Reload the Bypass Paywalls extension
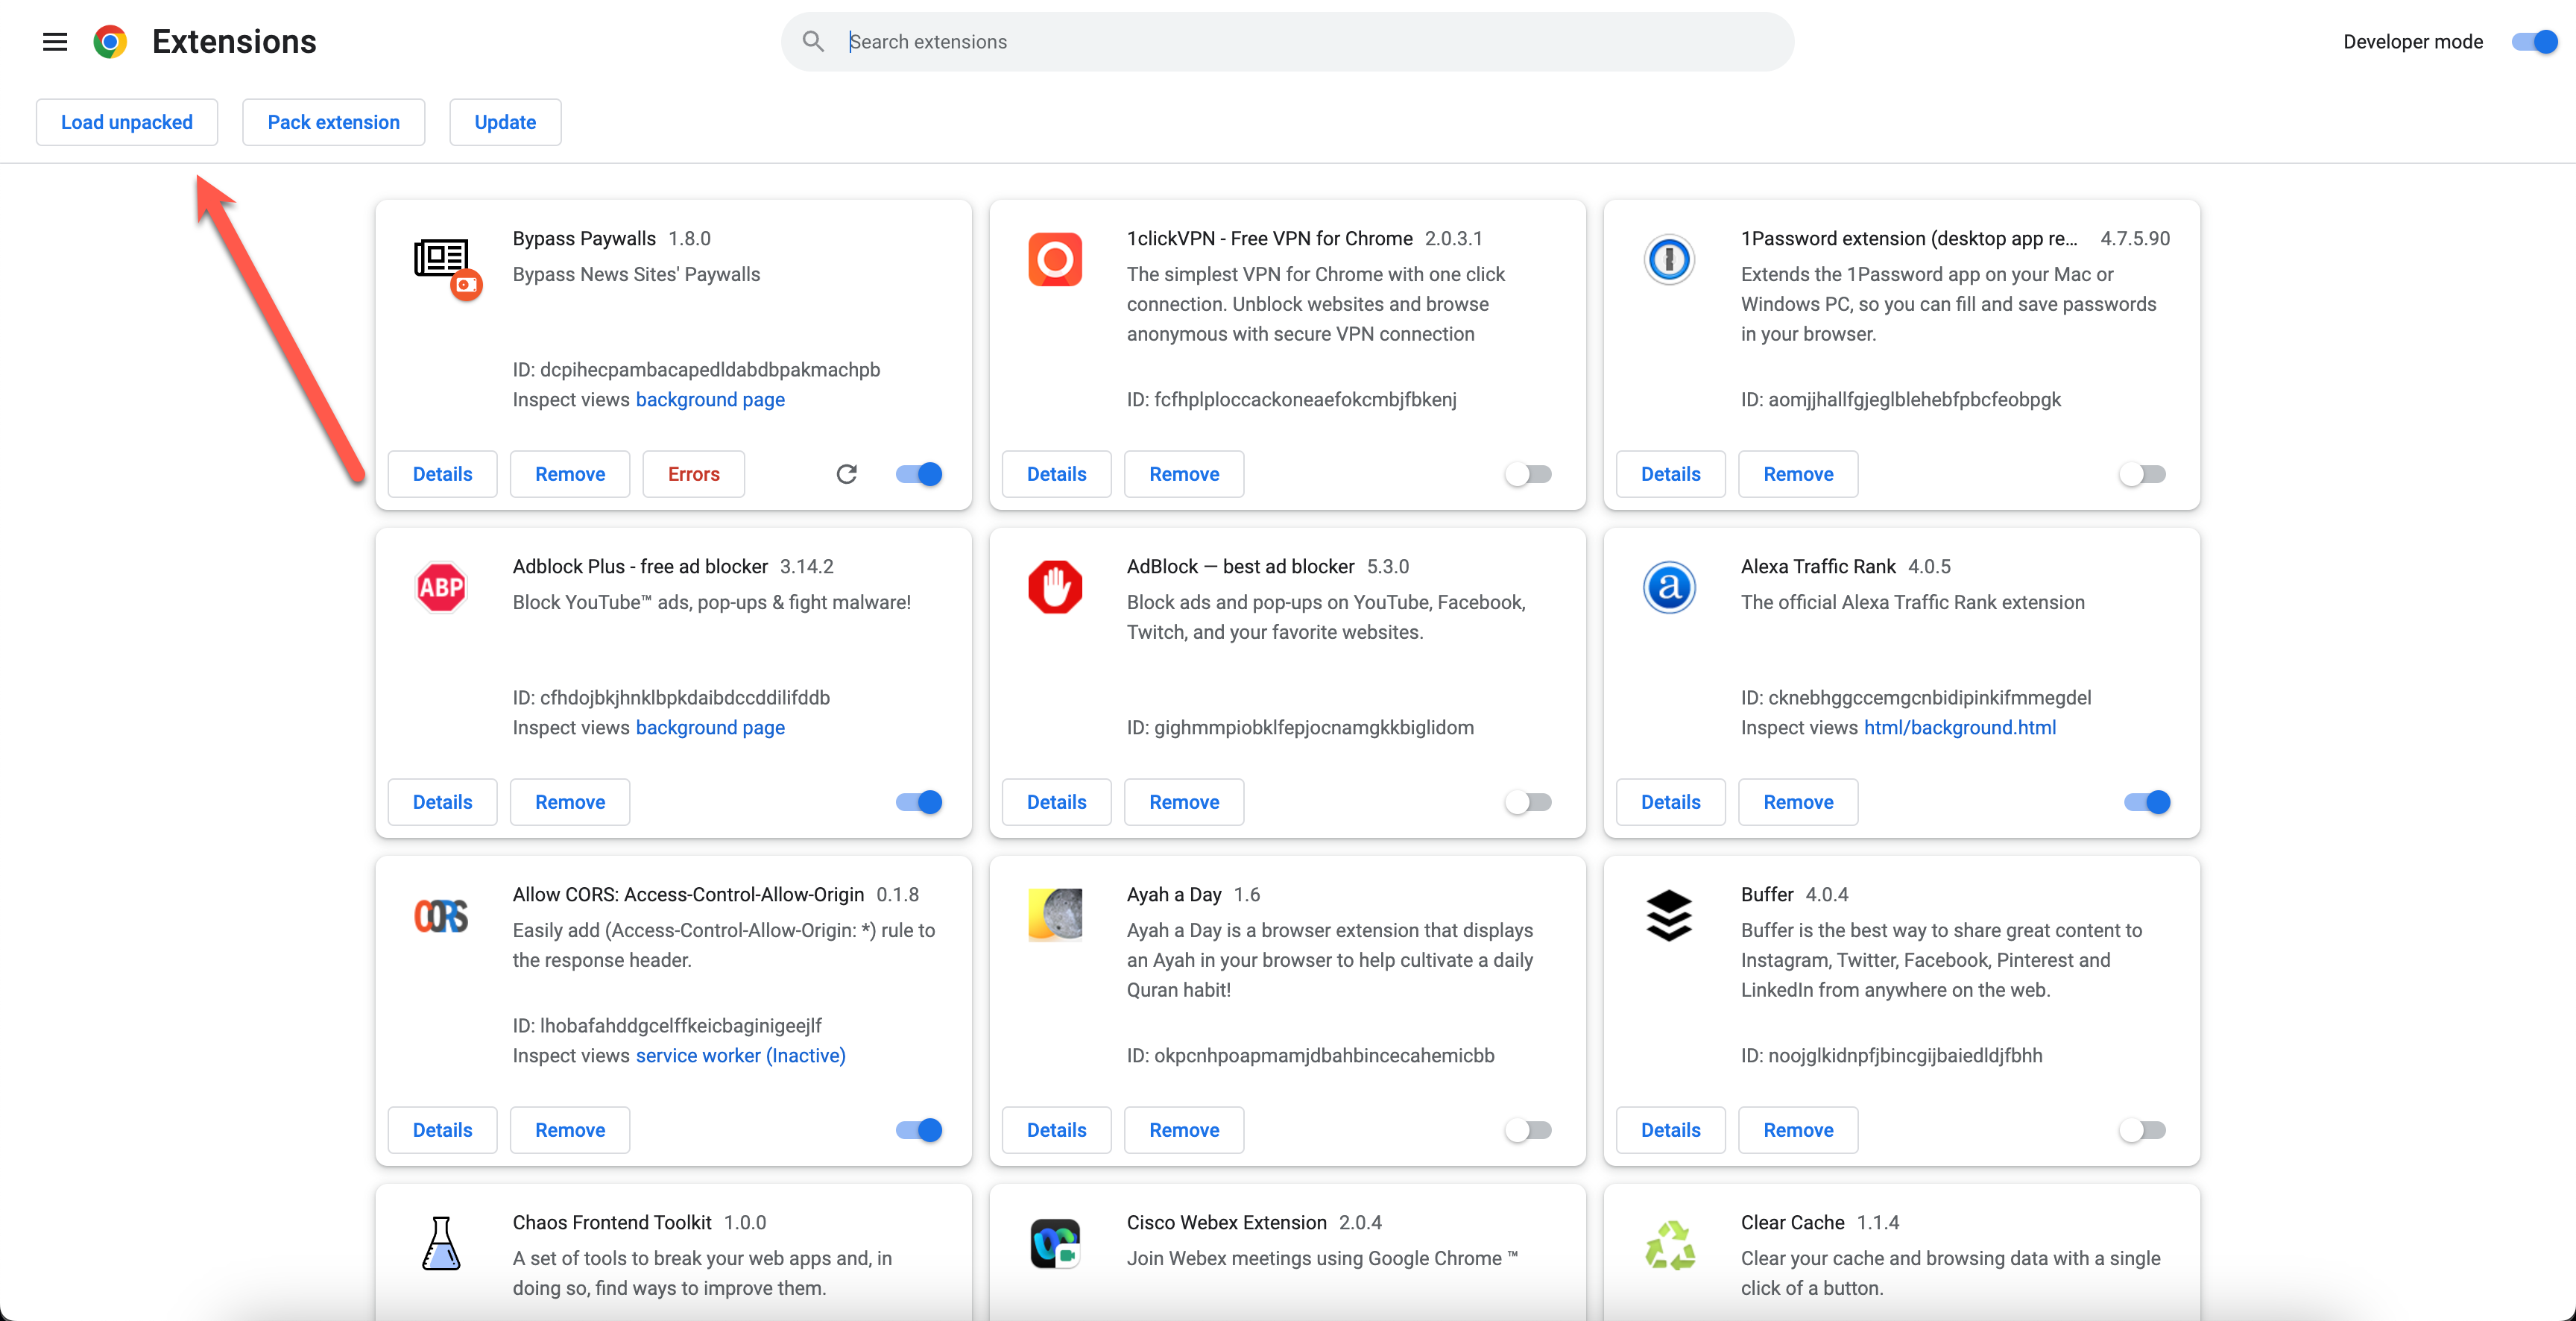This screenshot has width=2576, height=1321. coord(846,474)
